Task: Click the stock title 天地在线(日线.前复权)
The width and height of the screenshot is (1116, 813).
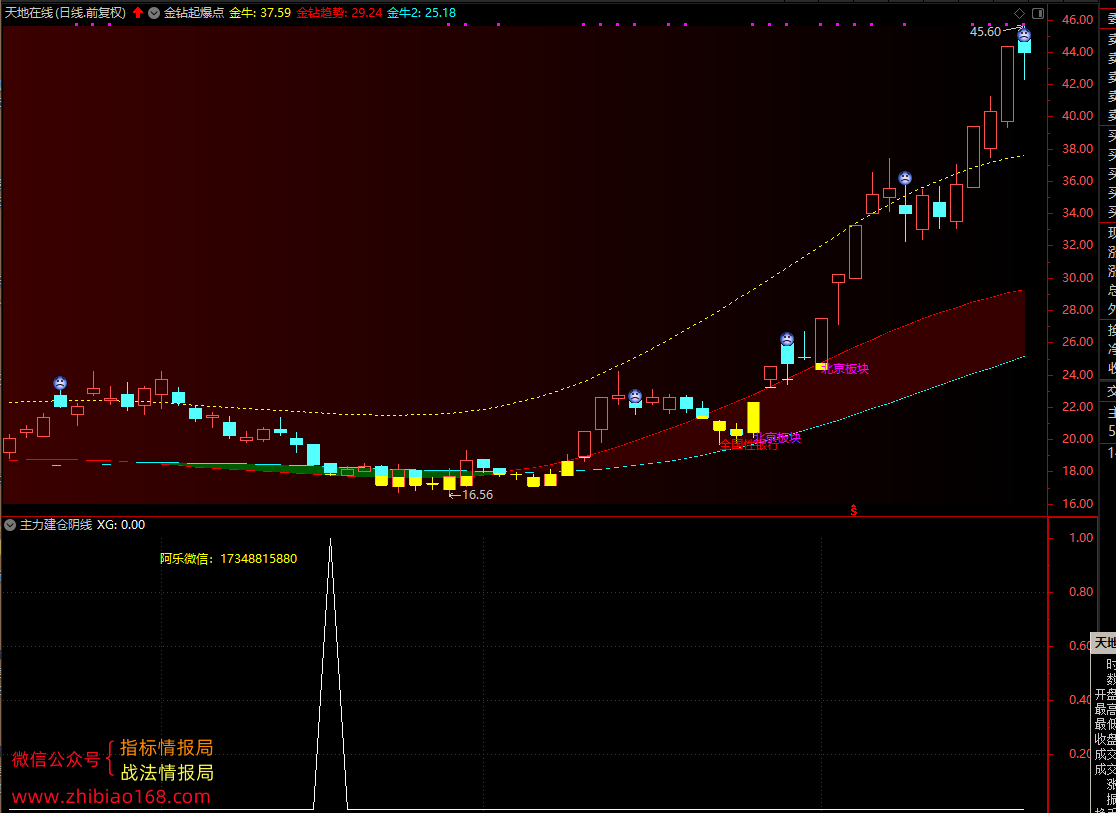Action: click(65, 13)
